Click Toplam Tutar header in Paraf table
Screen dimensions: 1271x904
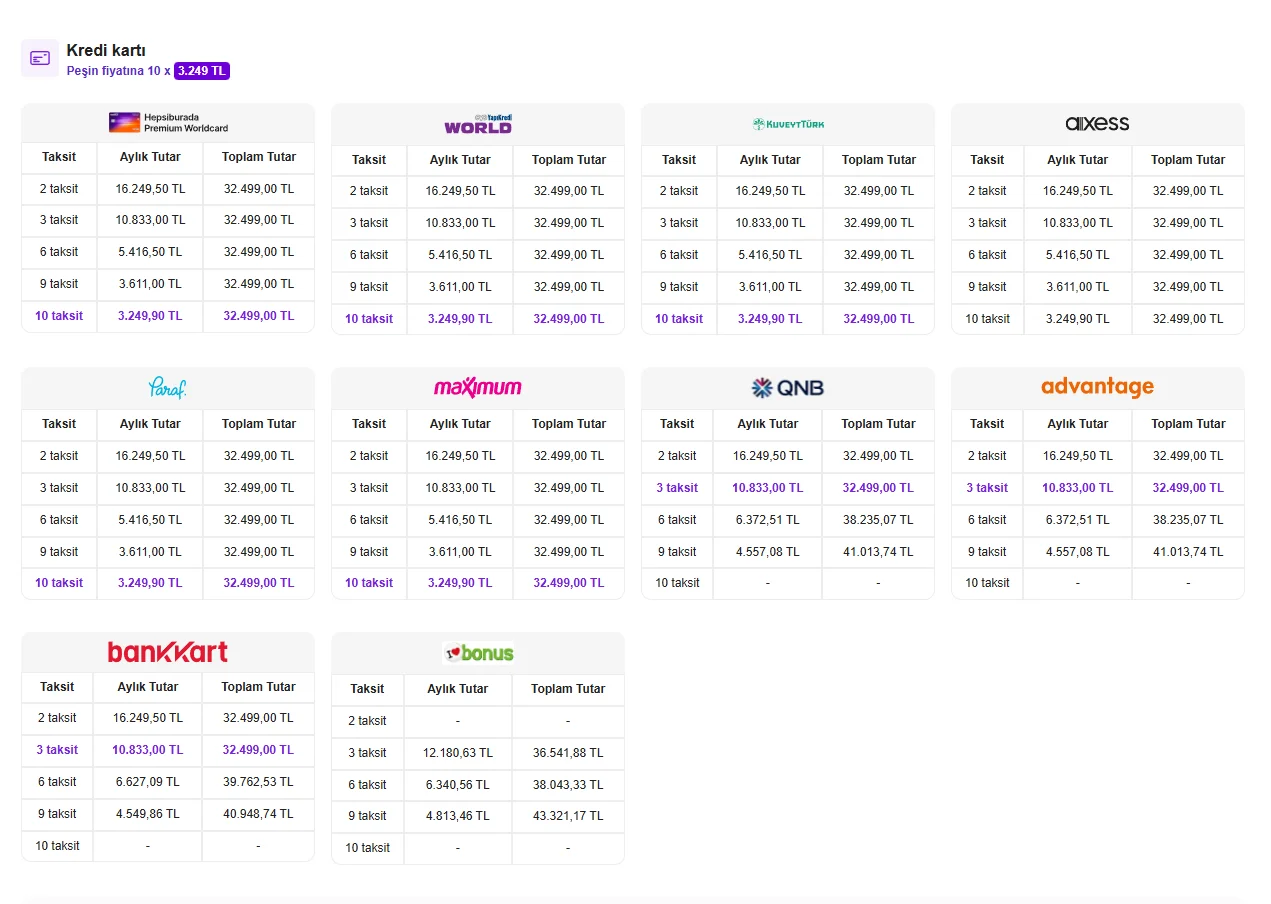(x=259, y=424)
